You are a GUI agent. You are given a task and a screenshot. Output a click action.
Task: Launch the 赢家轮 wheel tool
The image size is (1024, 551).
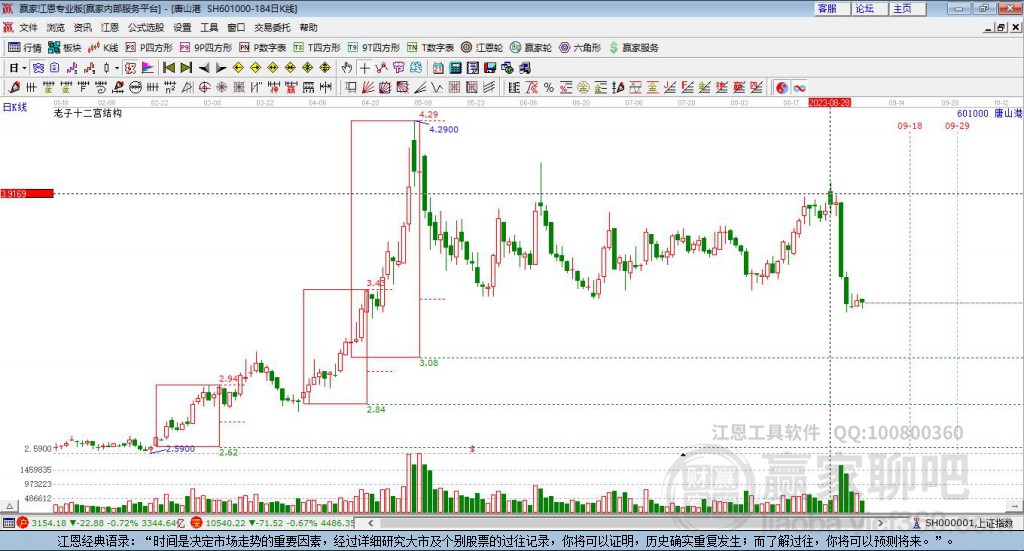531,48
